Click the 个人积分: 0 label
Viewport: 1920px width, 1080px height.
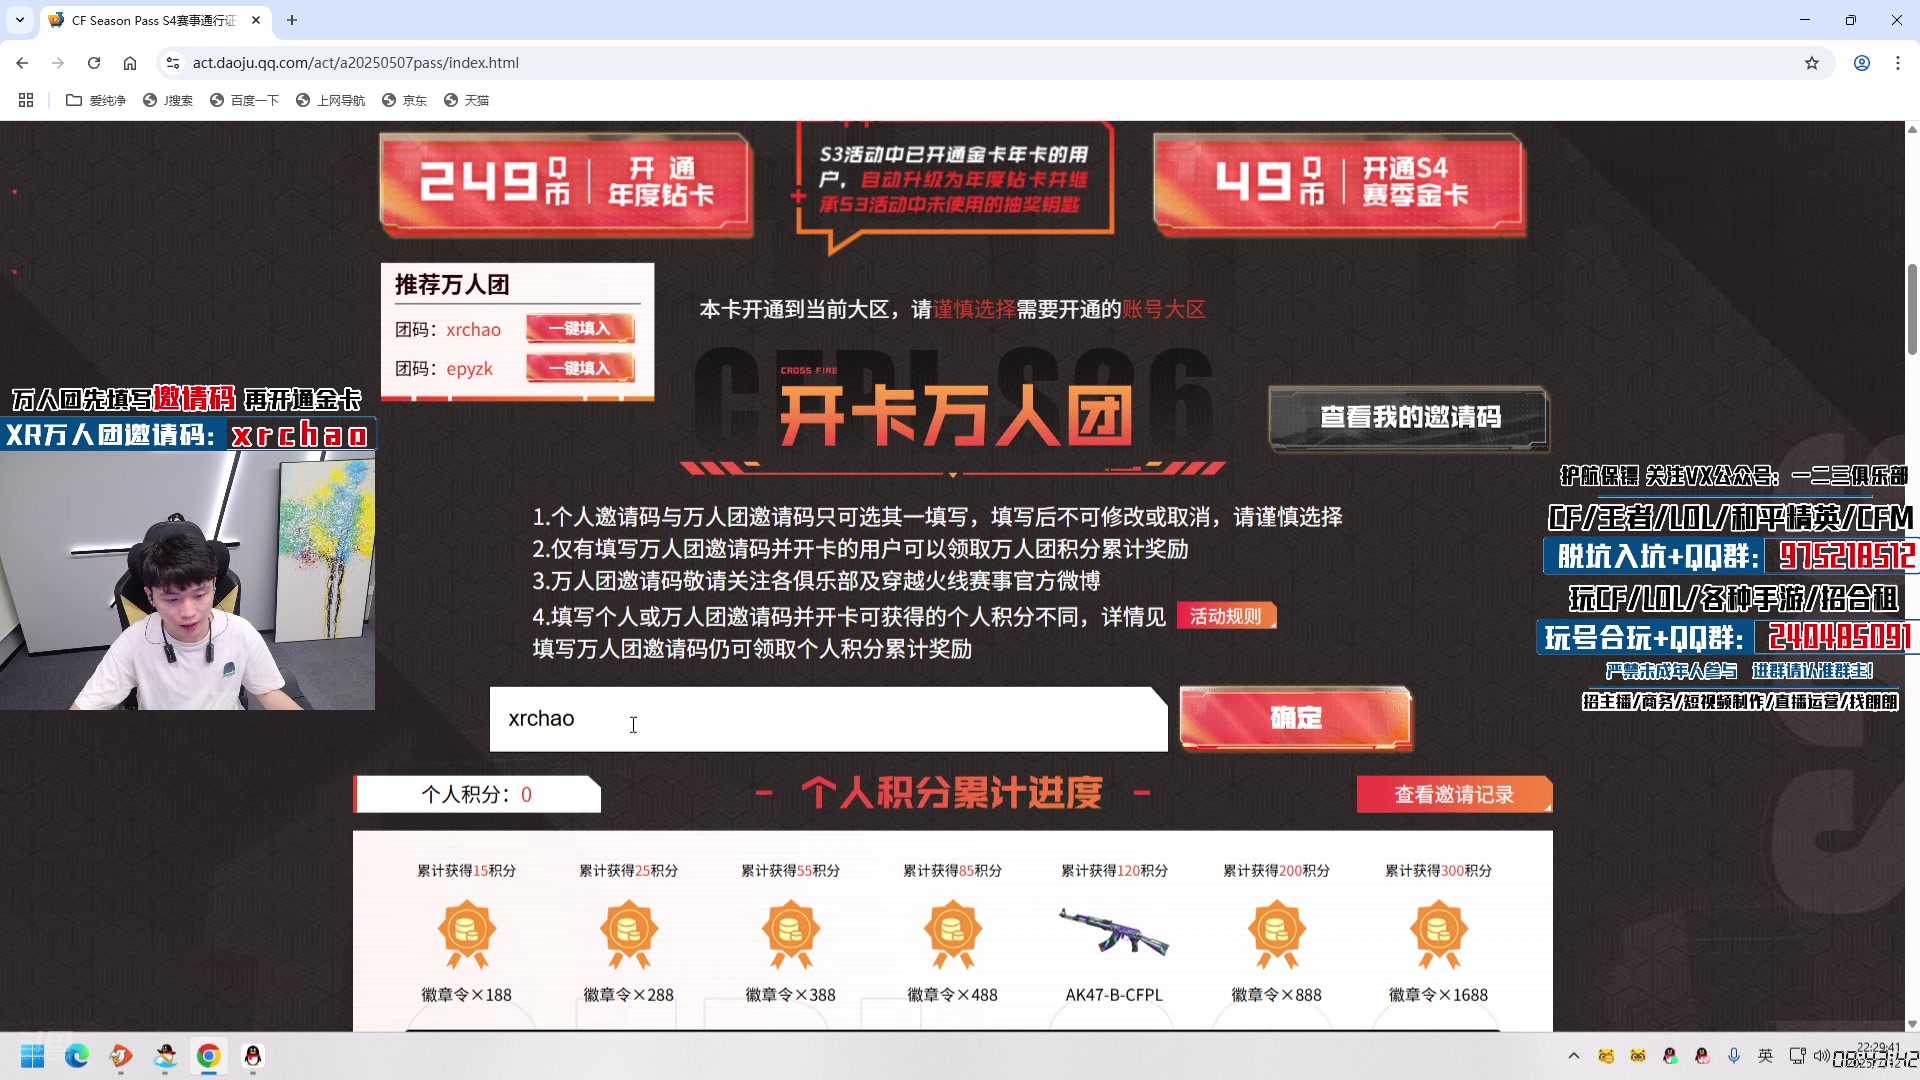(x=477, y=794)
